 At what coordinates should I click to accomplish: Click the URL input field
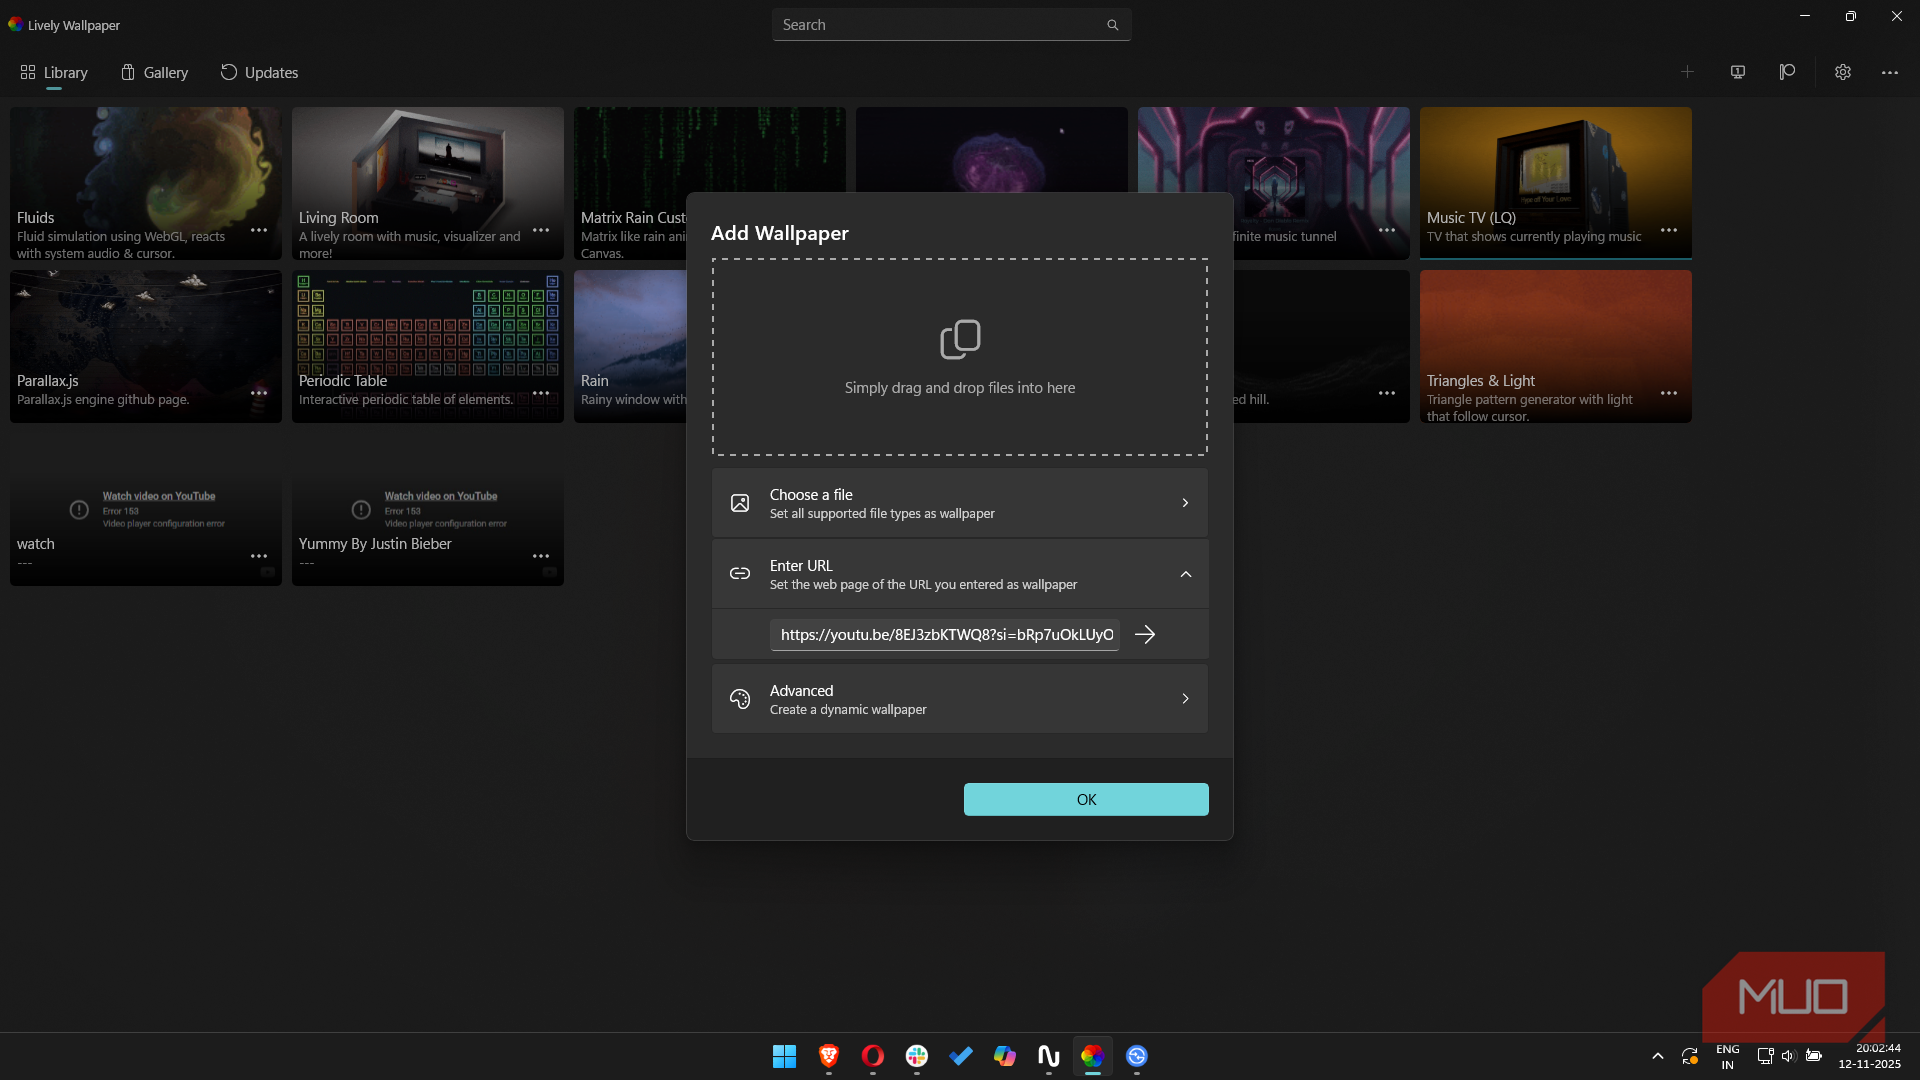tap(944, 635)
